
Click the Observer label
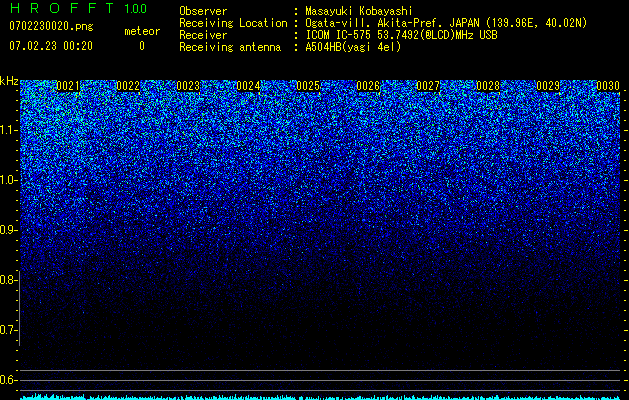point(203,11)
